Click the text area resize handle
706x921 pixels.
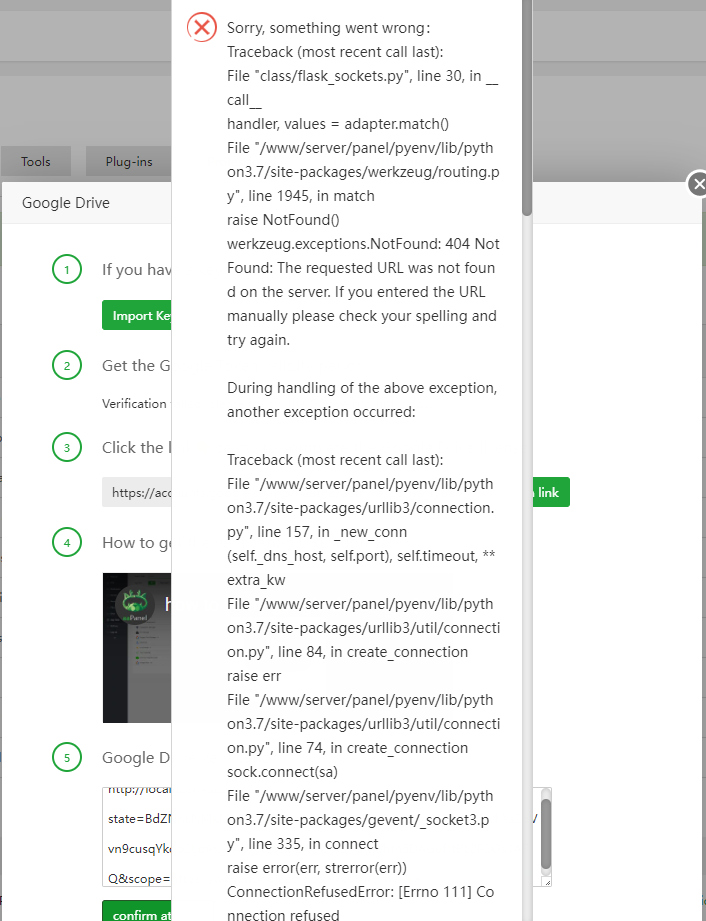point(546,880)
